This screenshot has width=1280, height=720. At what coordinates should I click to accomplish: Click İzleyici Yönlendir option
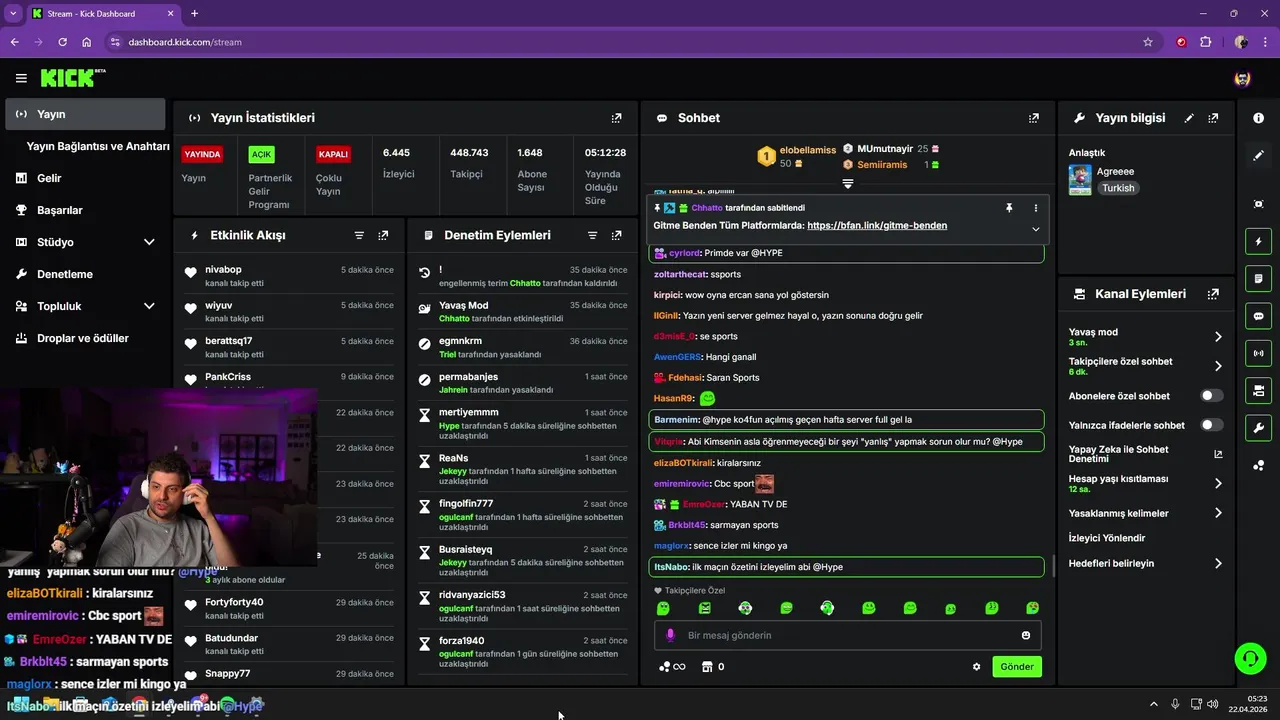(1107, 538)
